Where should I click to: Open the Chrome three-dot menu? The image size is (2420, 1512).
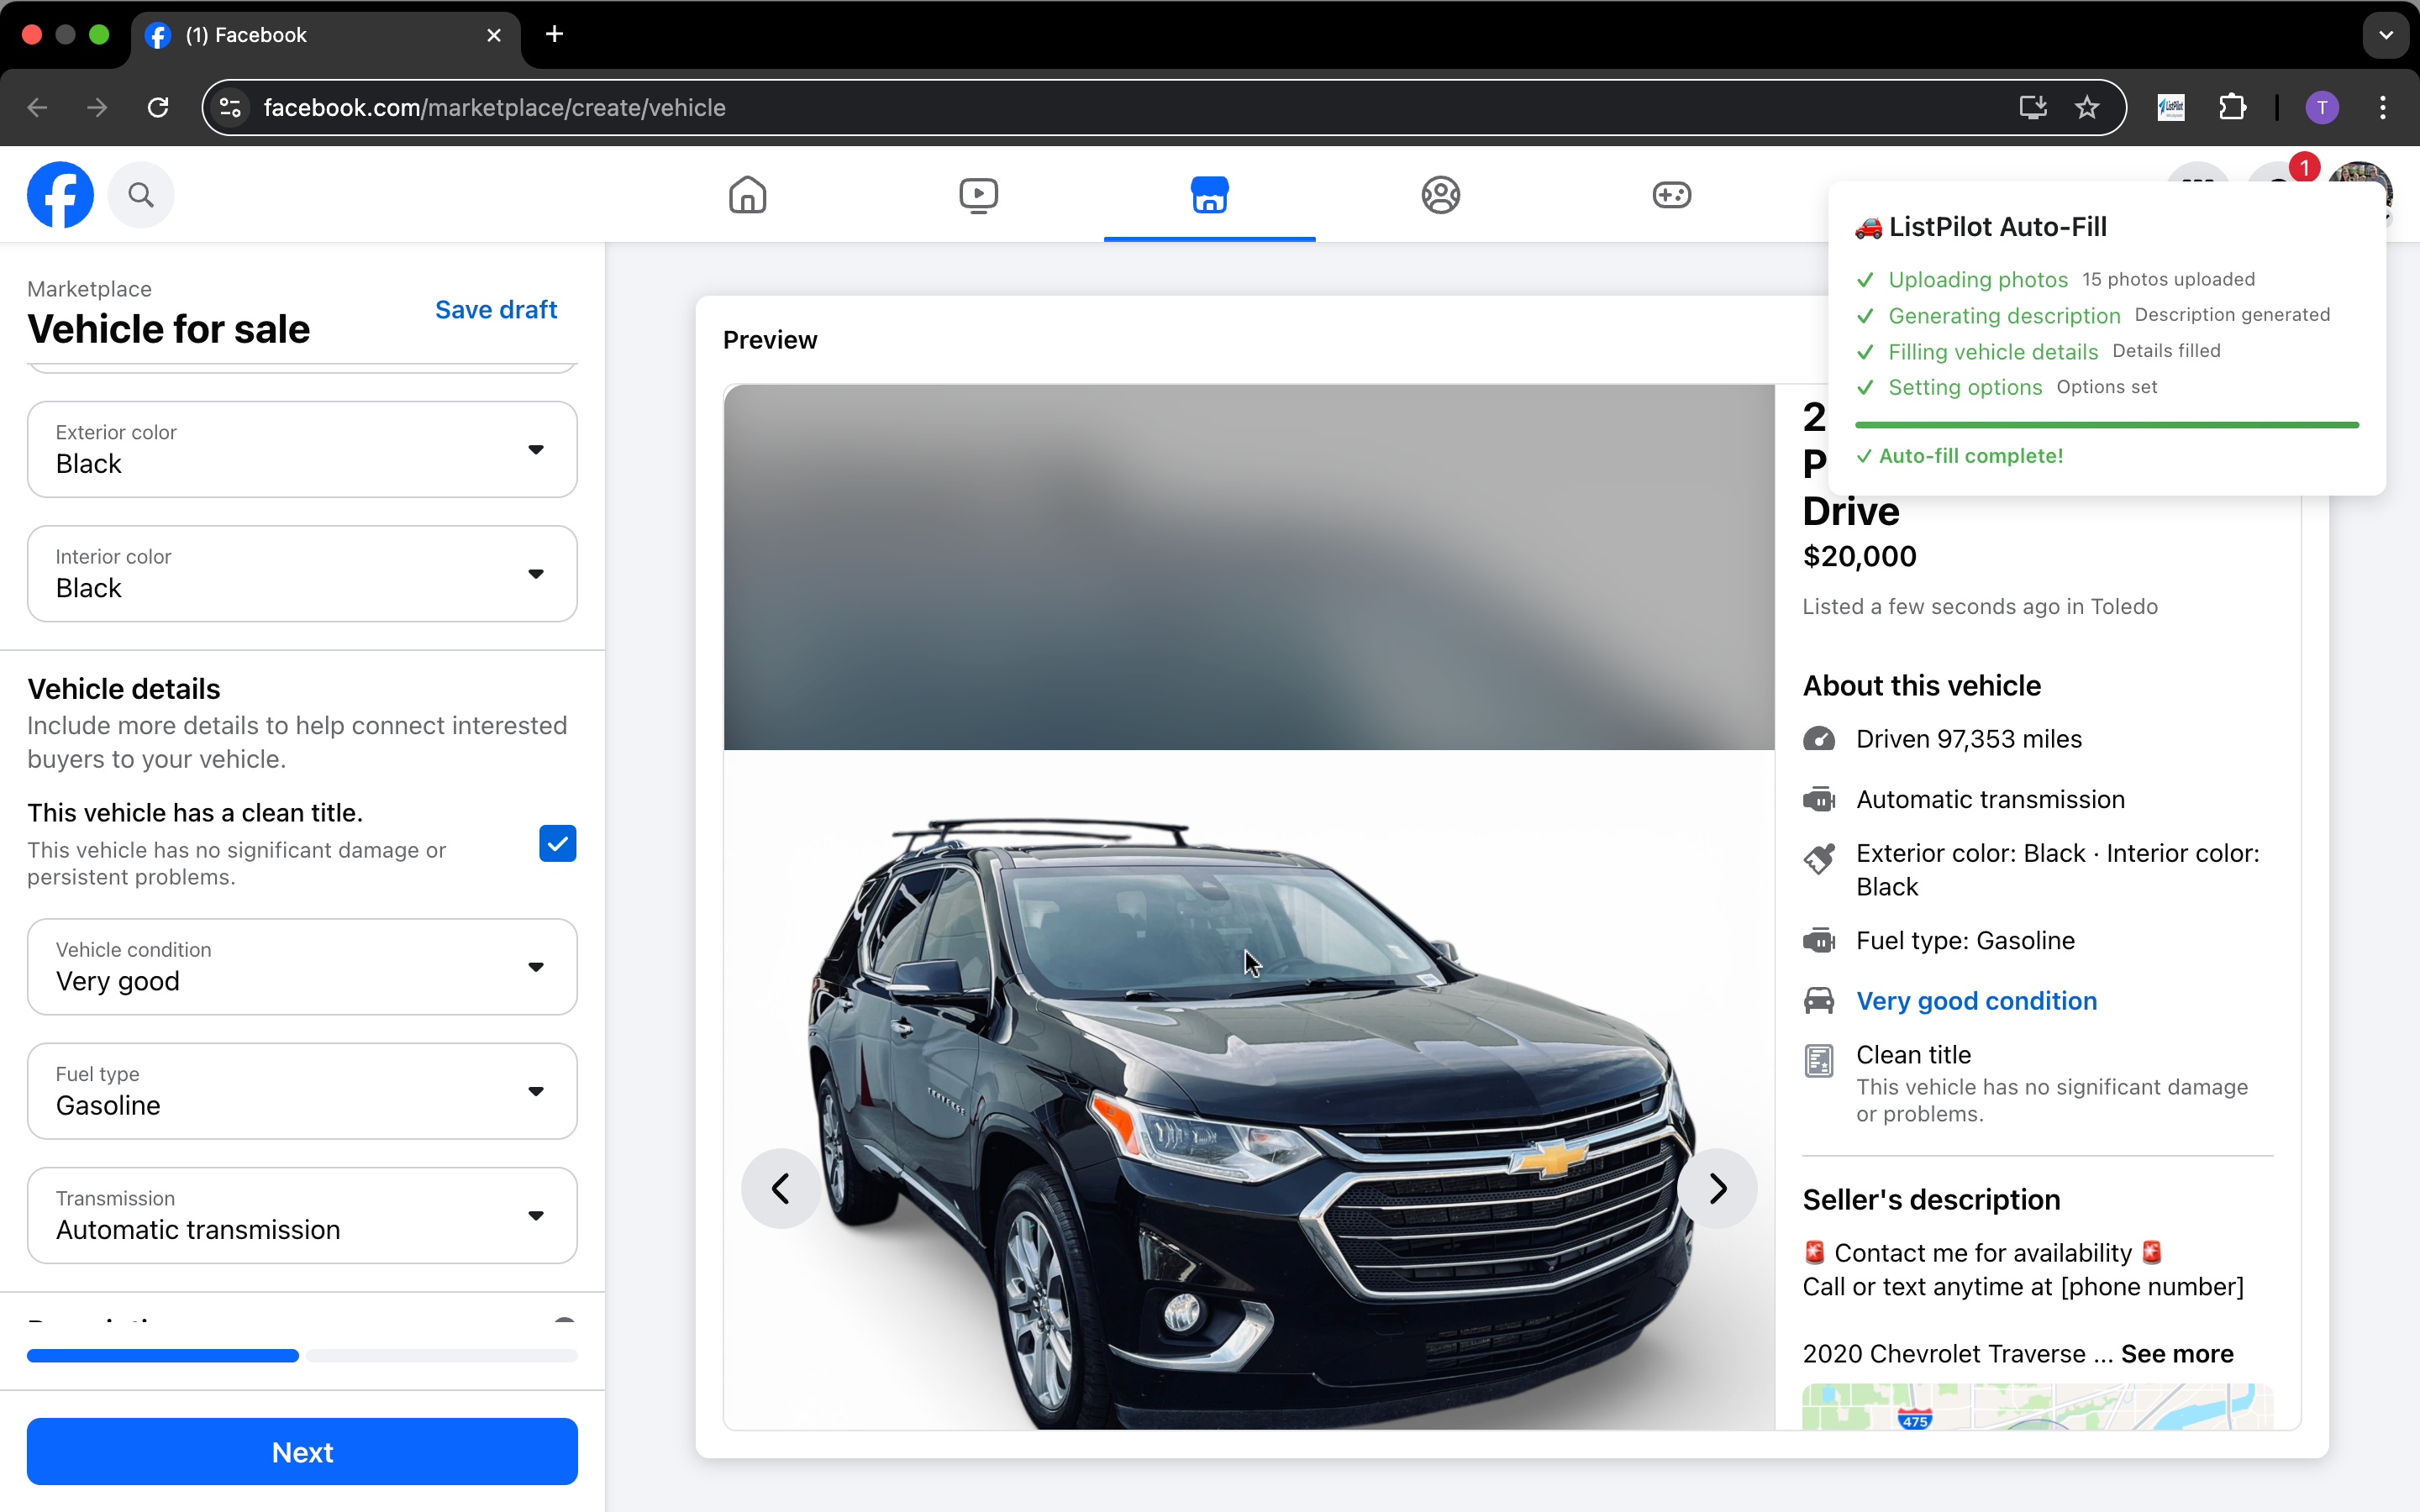tap(2383, 107)
